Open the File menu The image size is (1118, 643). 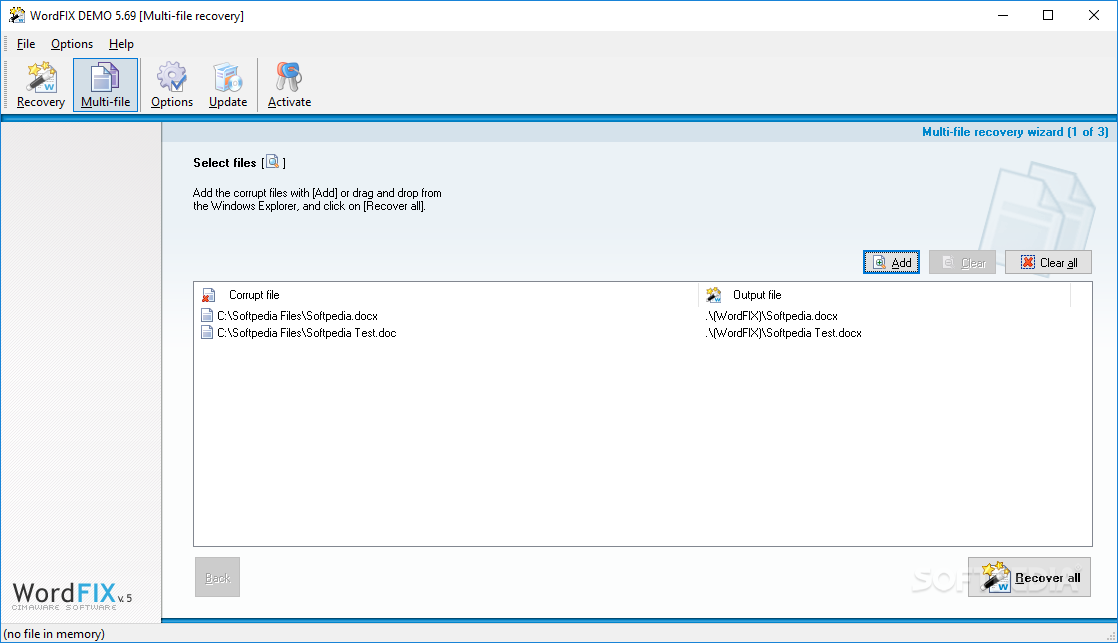(26, 43)
